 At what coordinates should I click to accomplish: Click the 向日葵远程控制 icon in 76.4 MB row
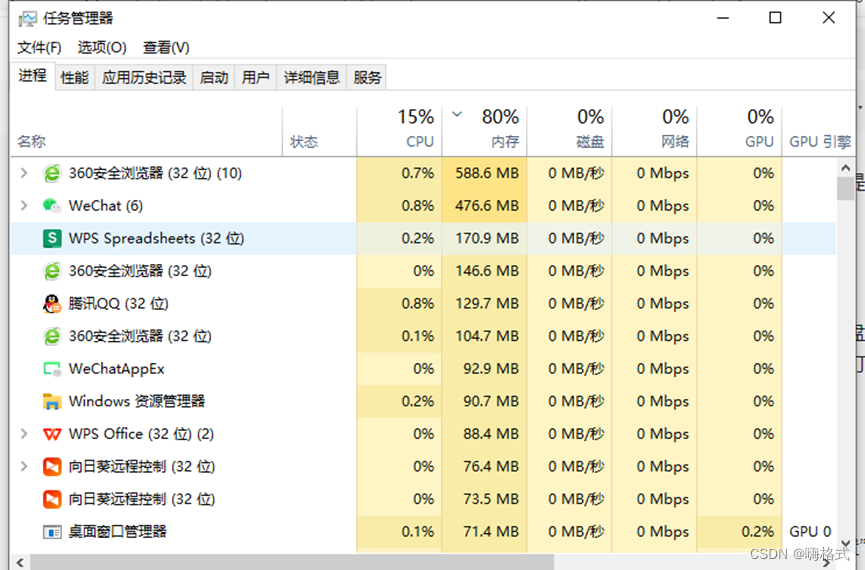point(52,467)
